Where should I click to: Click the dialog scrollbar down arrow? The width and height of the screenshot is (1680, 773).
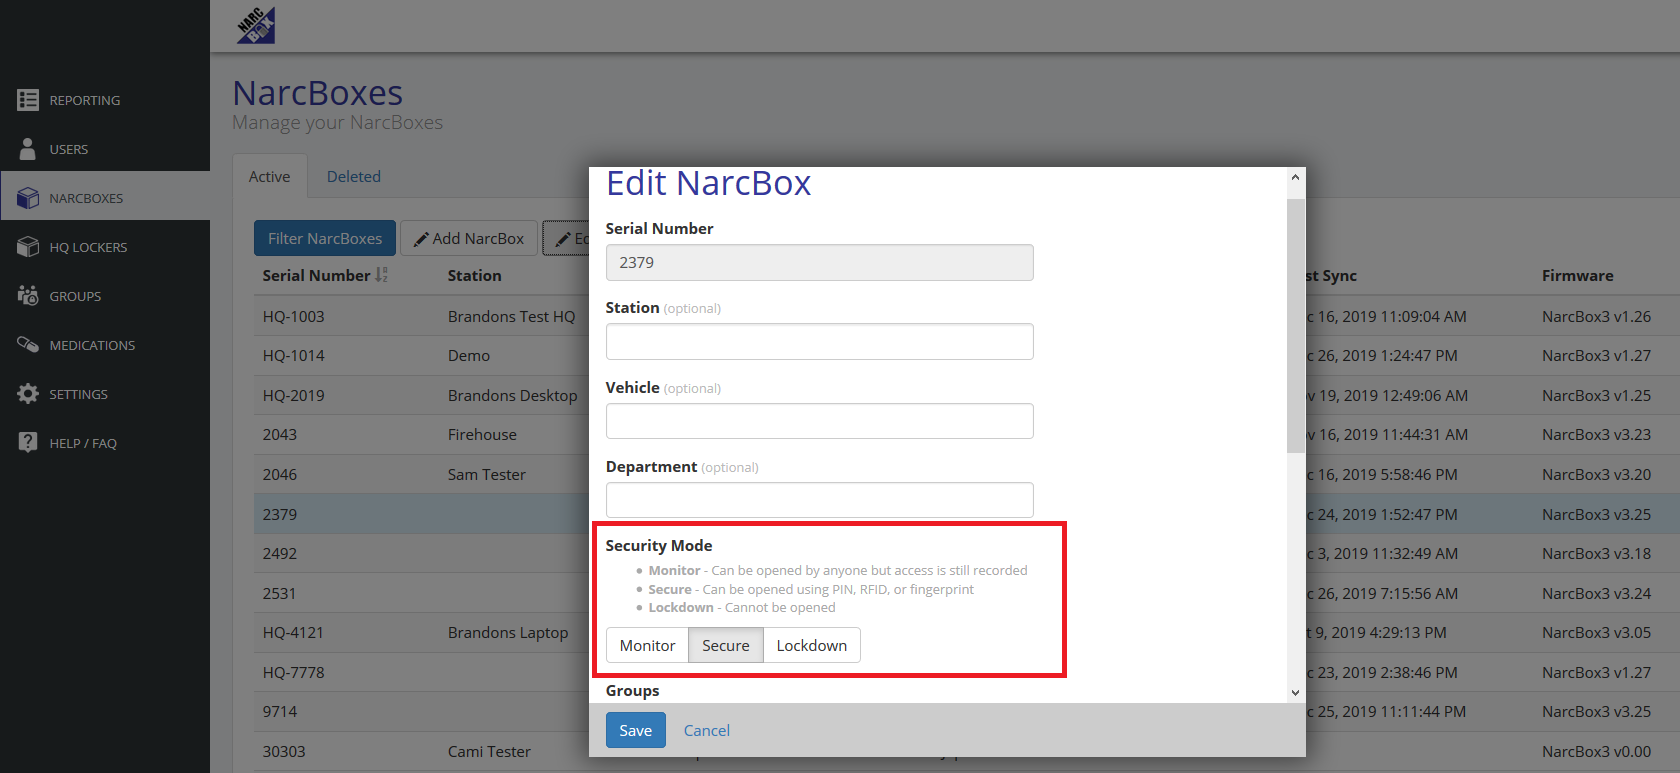tap(1295, 692)
